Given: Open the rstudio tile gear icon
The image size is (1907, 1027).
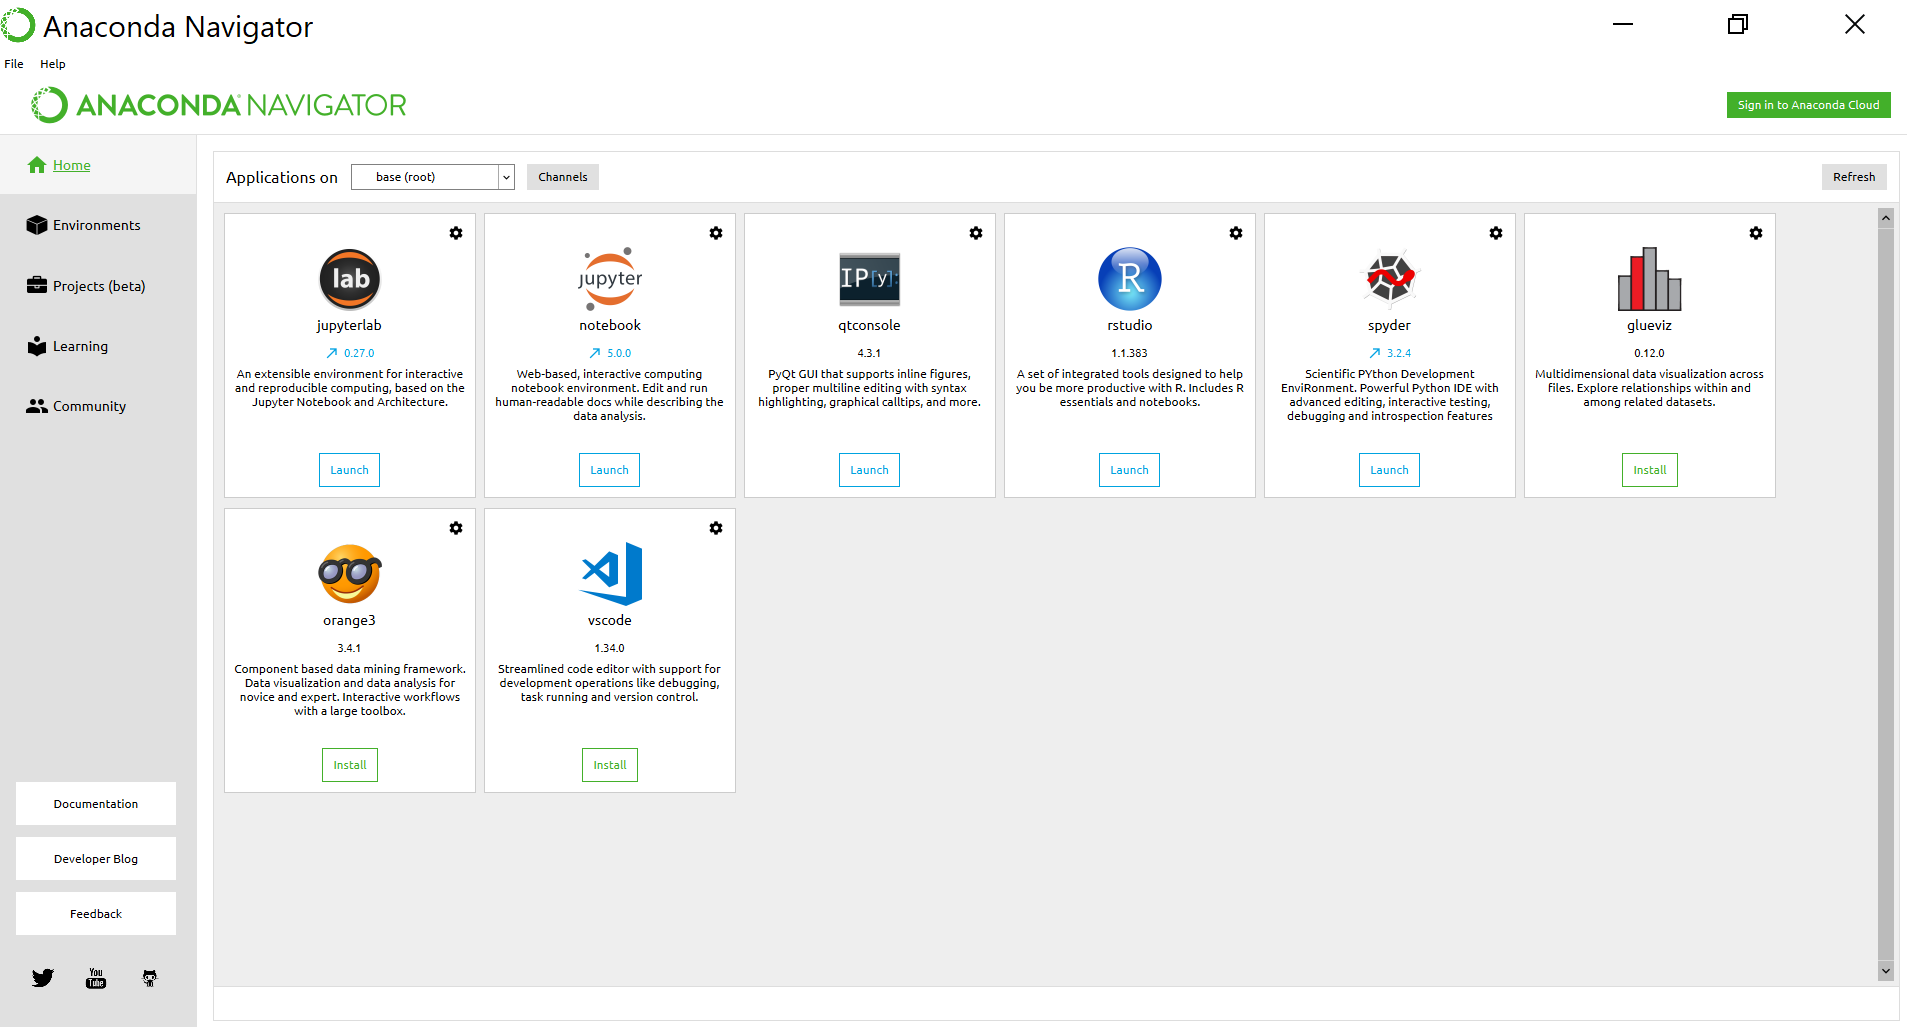Looking at the screenshot, I should [x=1236, y=233].
